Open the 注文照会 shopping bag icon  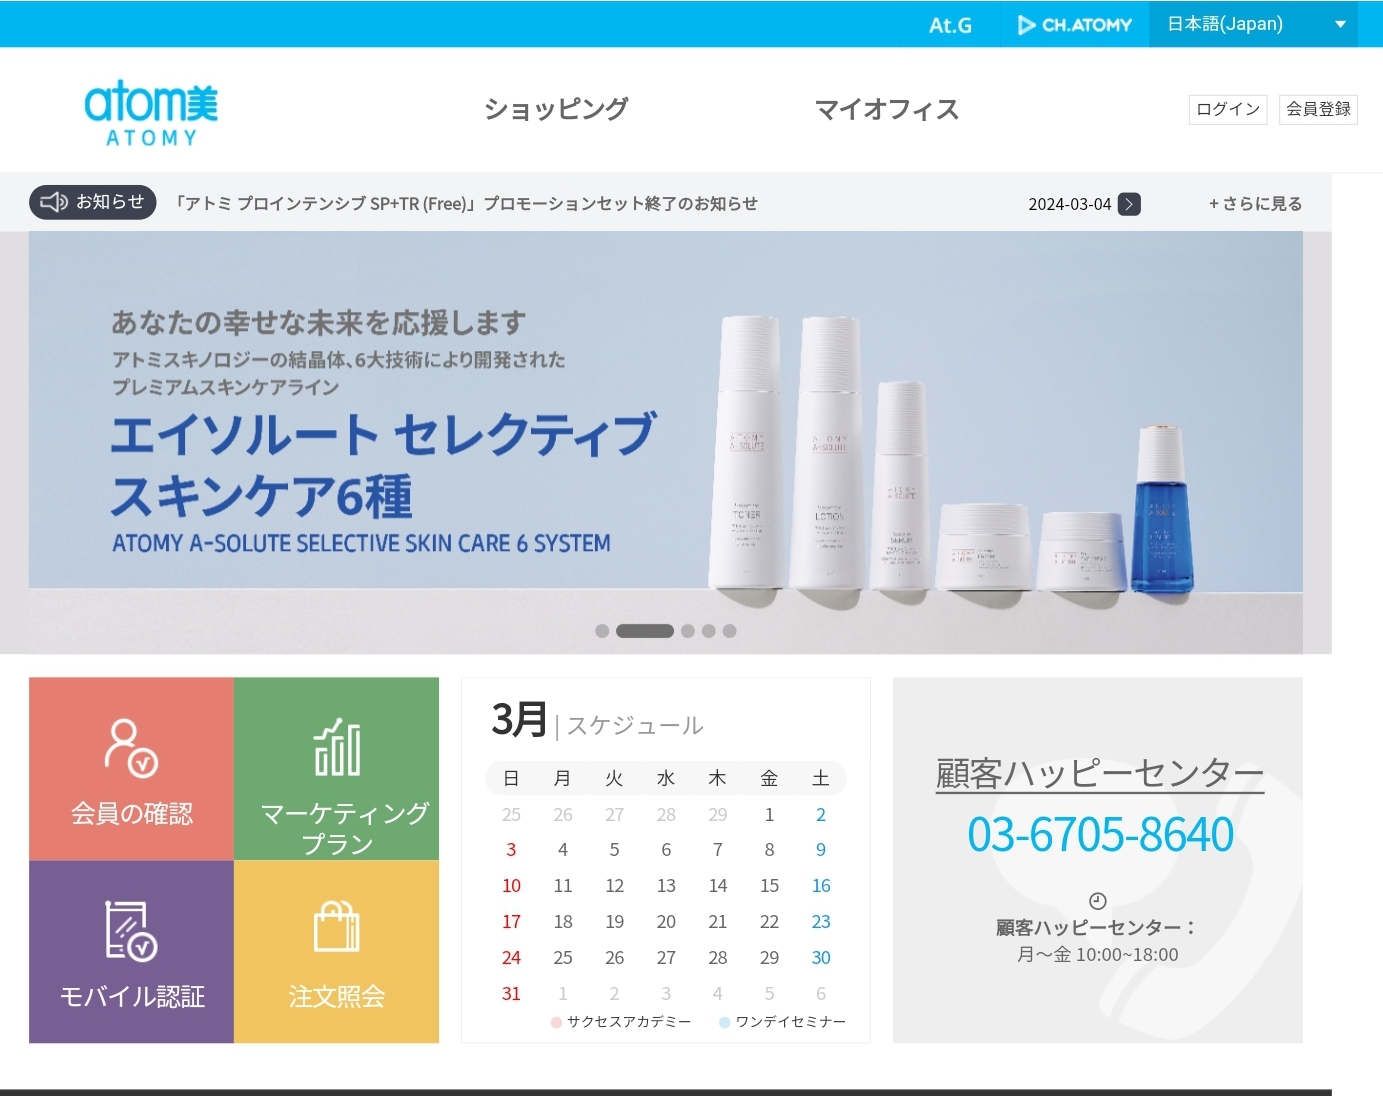coord(337,926)
